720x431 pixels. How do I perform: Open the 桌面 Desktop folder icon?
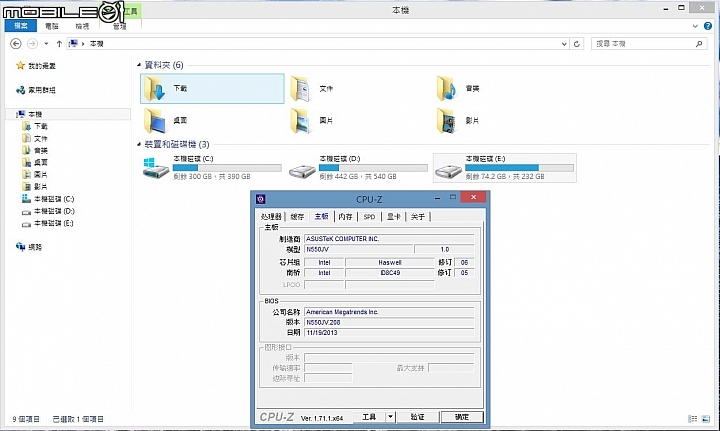tap(154, 120)
